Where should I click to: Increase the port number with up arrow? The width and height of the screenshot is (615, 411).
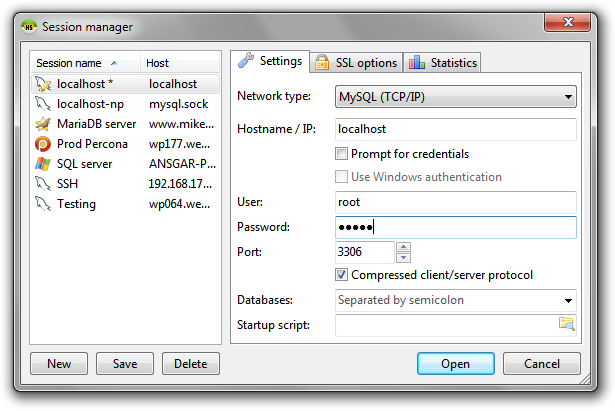[x=403, y=247]
